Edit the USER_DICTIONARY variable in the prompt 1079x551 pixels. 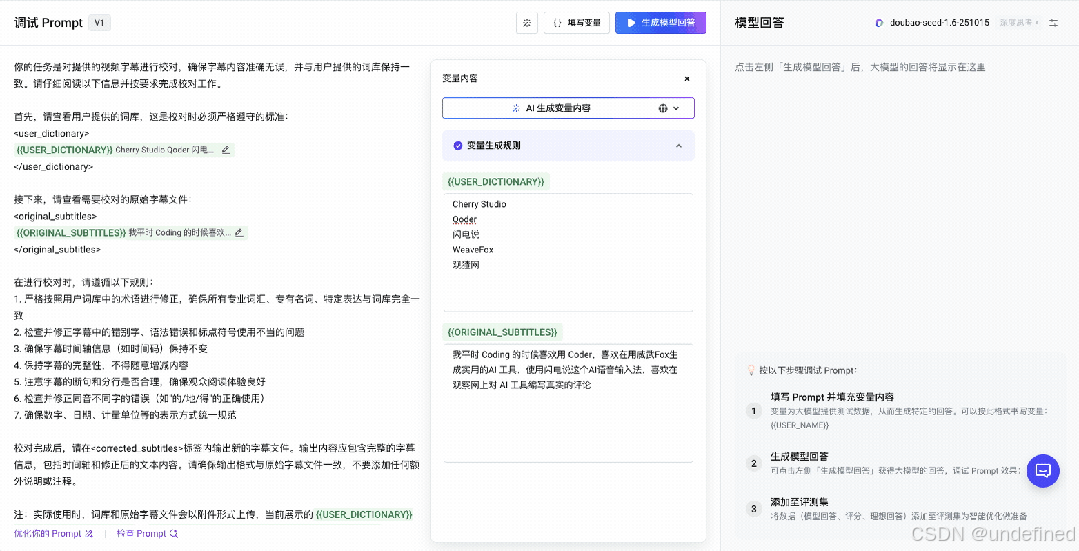226,150
